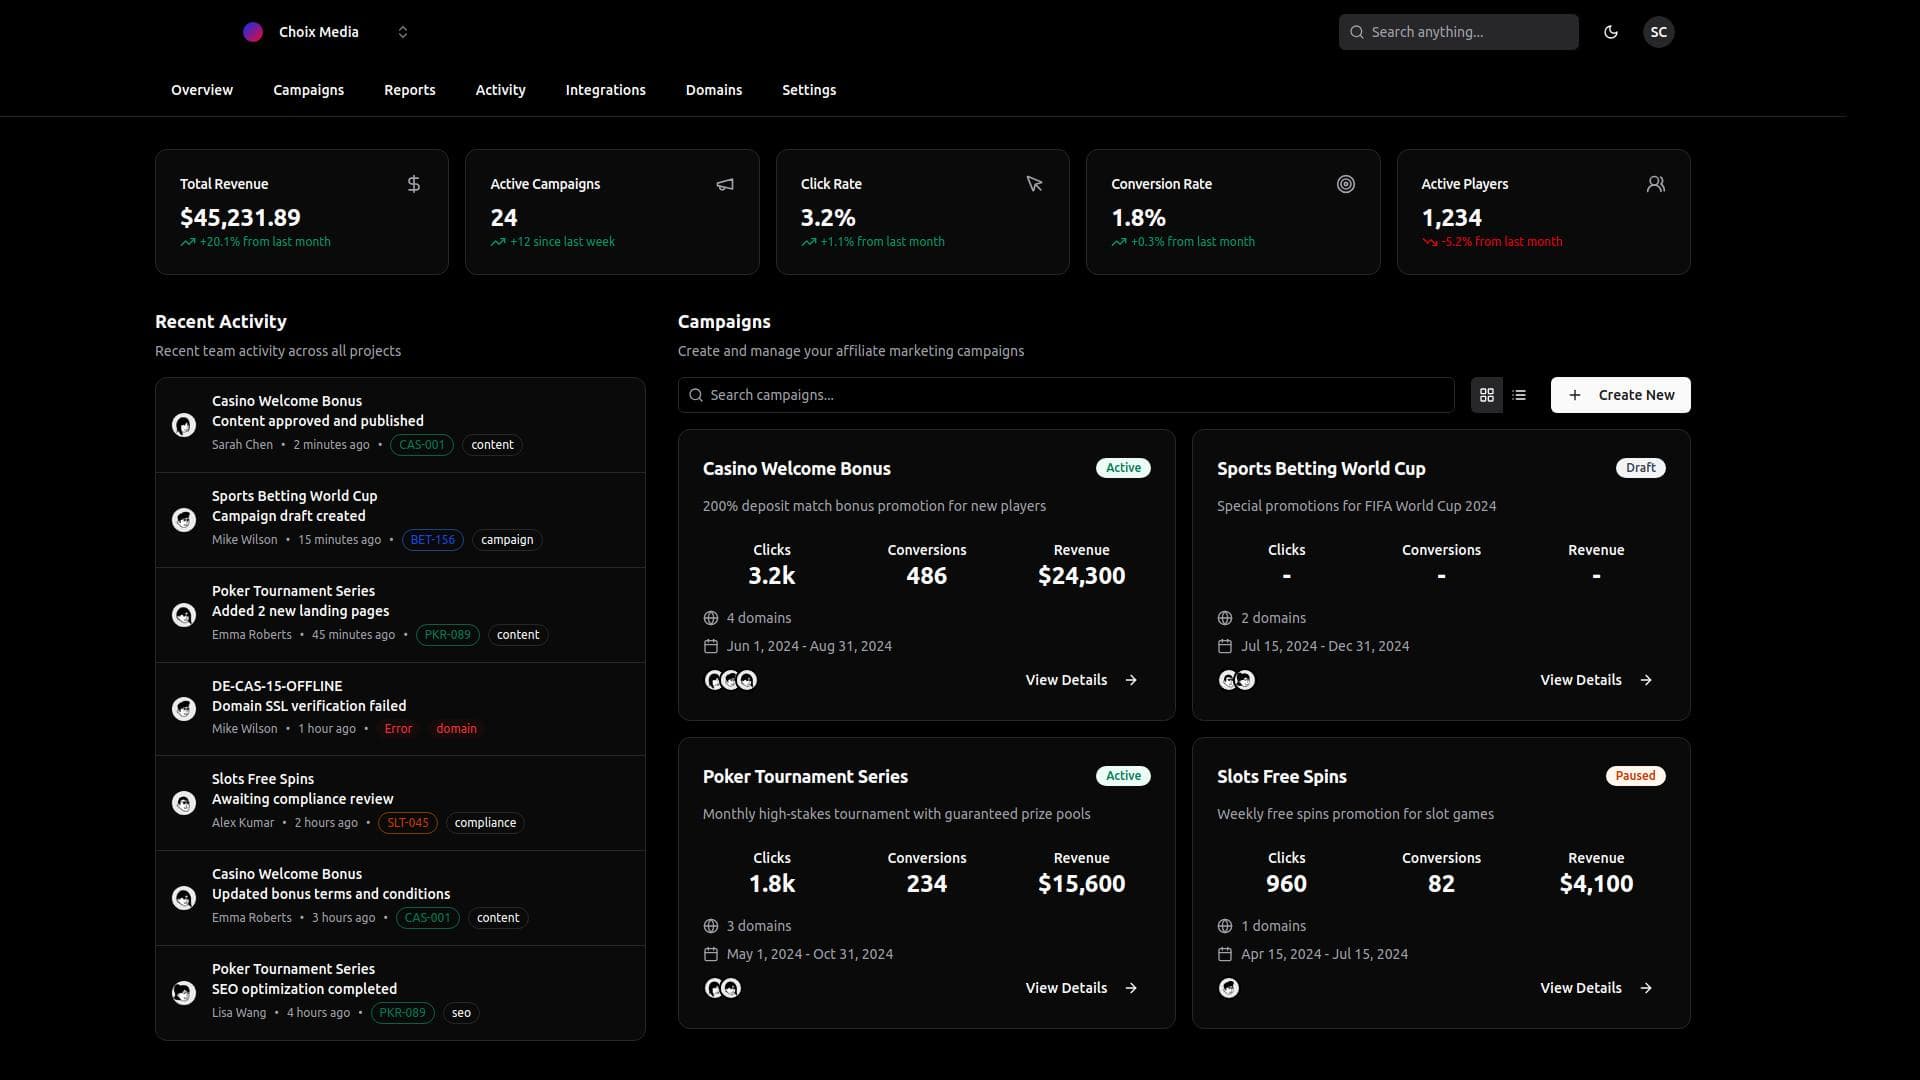This screenshot has height=1080, width=1920.
Task: Toggle dark mode with the moon icon
Action: coord(1610,32)
